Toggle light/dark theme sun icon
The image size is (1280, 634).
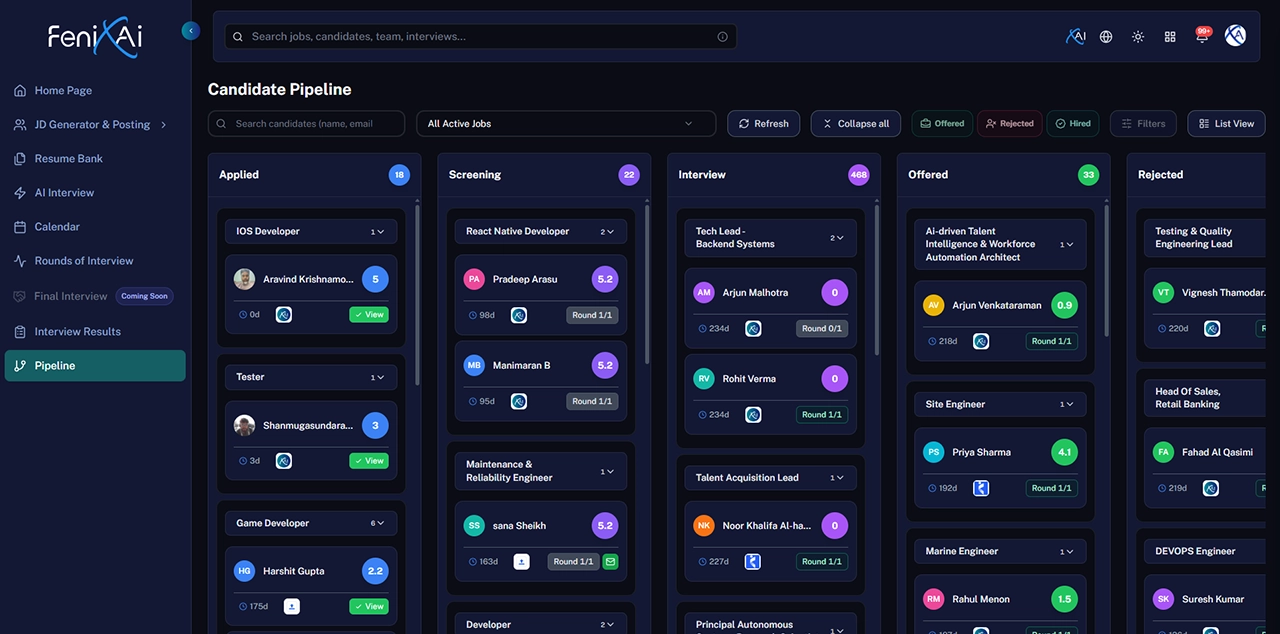point(1138,37)
